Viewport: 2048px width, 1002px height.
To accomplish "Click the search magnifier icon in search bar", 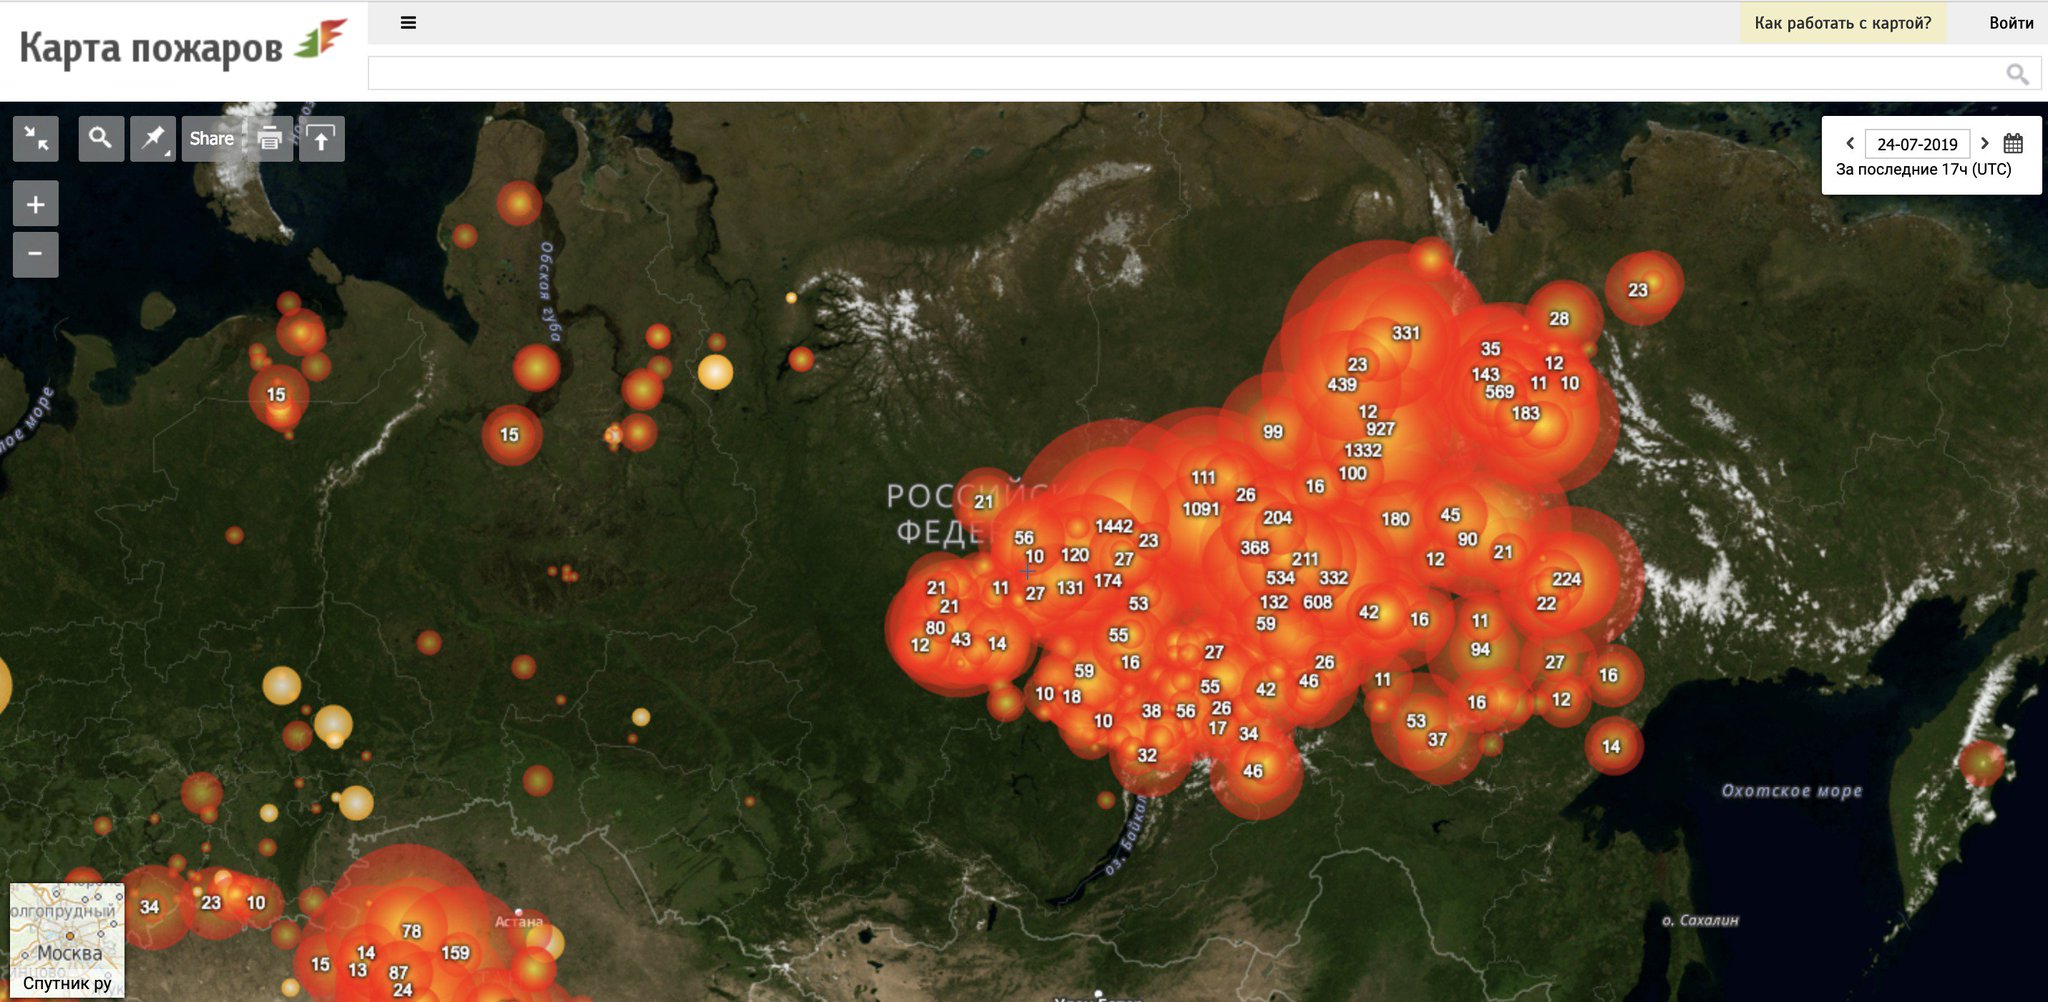I will coord(2017,74).
